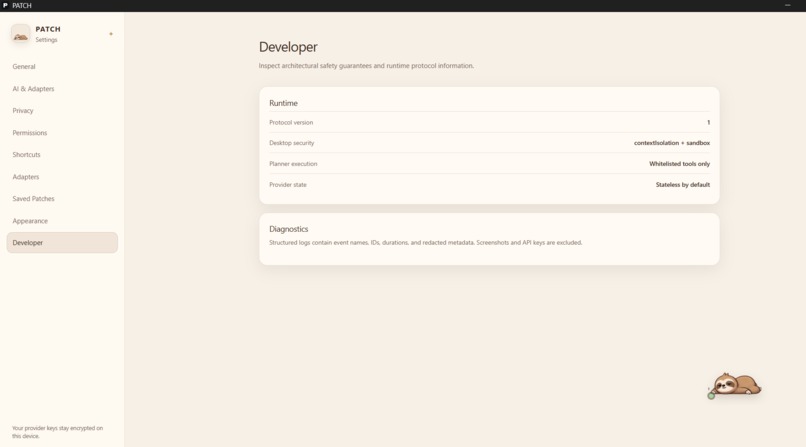This screenshot has width=806, height=447.
Task: Click the PATCH app icon in title bar
Action: 5,5
